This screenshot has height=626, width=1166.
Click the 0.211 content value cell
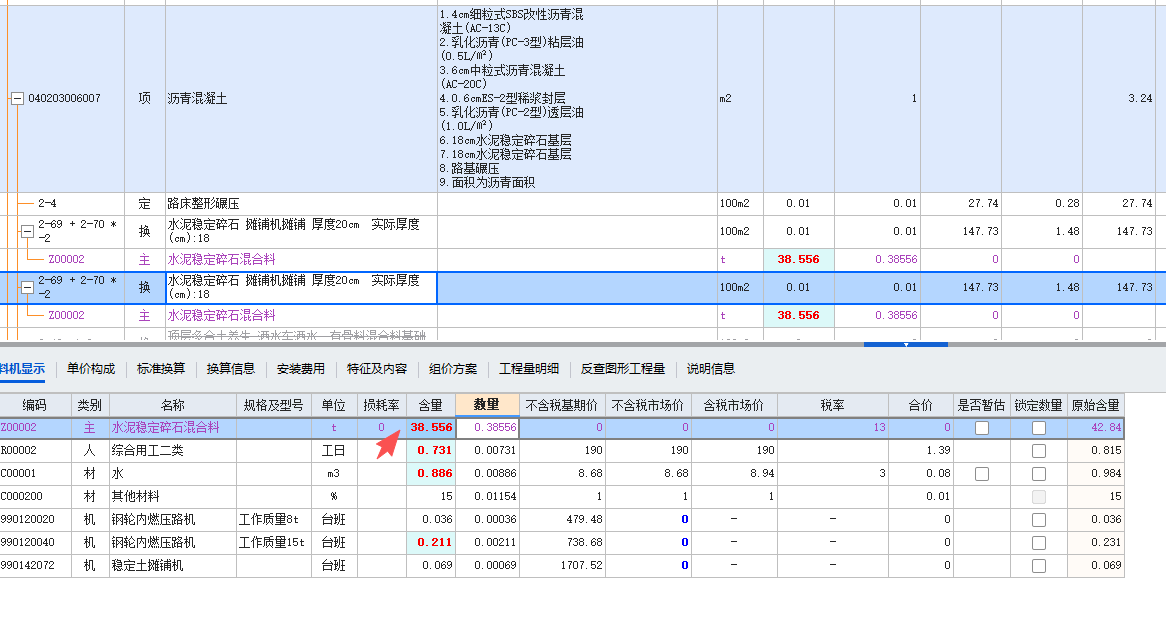point(431,543)
